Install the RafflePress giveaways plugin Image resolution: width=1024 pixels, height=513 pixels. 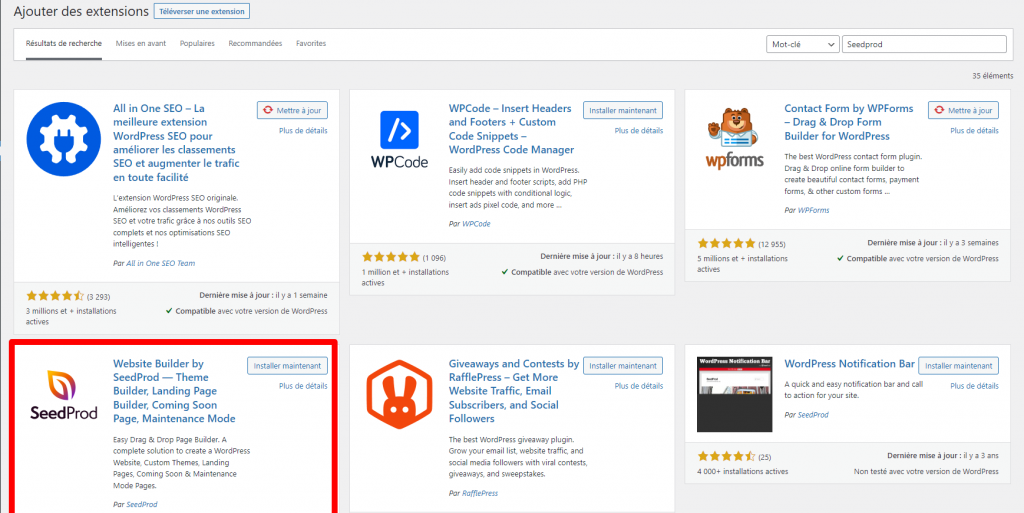click(623, 366)
